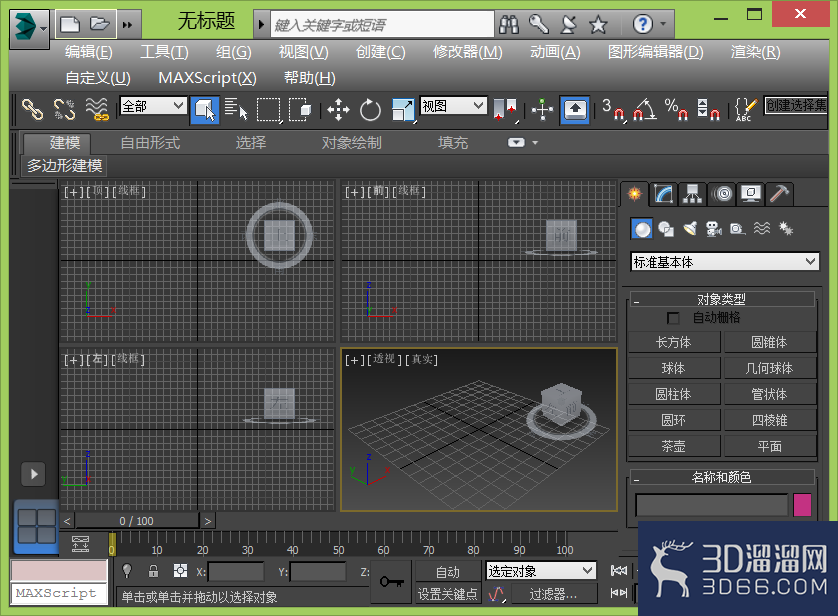Screen dimensions: 838x616
Task: Open the help question mark icon
Action: (642, 24)
